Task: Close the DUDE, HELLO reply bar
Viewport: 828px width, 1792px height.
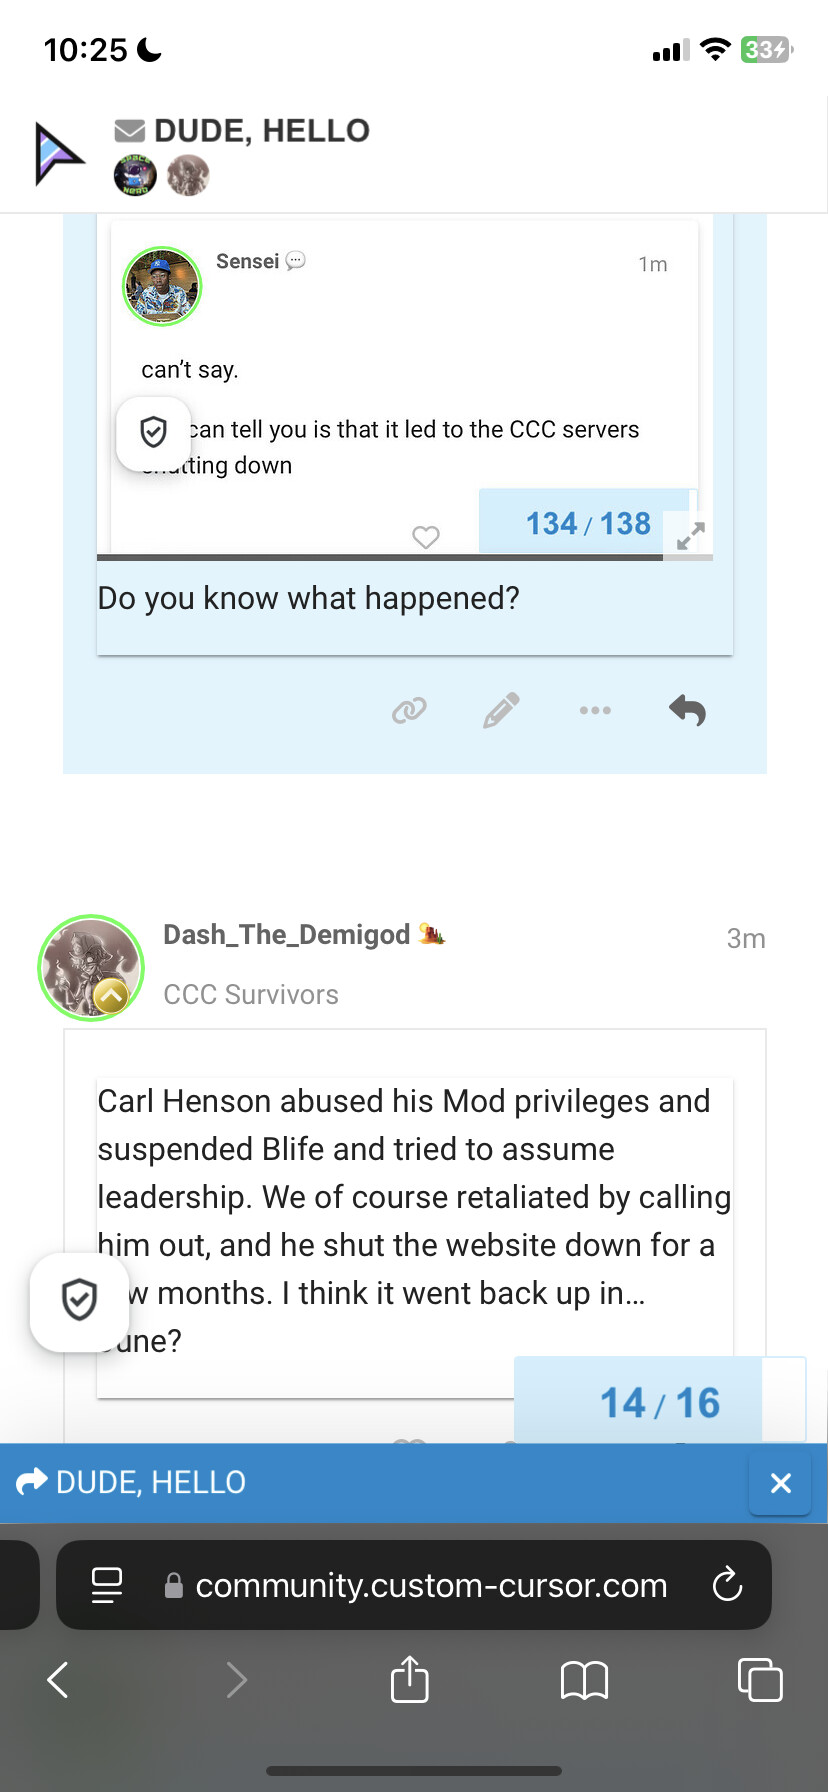Action: [x=781, y=1483]
